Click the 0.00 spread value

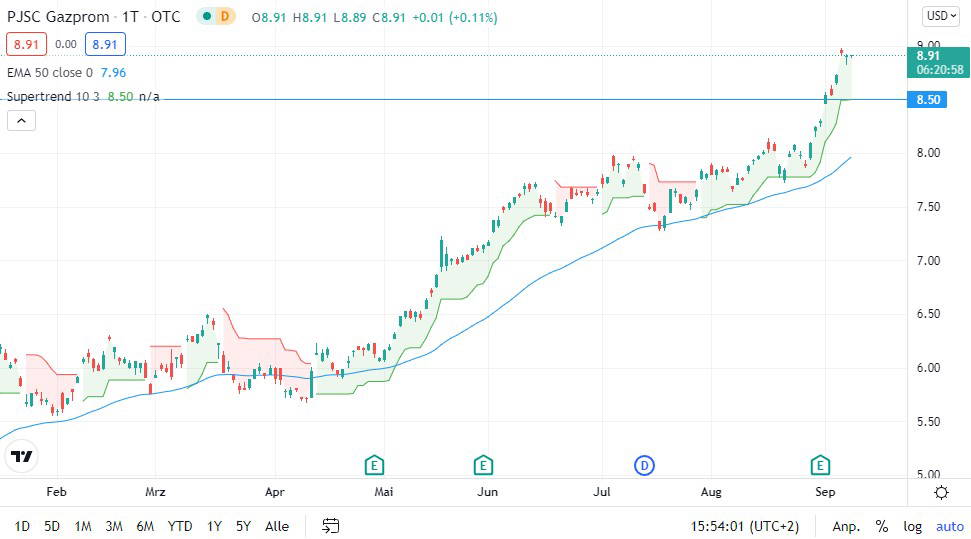tap(66, 45)
